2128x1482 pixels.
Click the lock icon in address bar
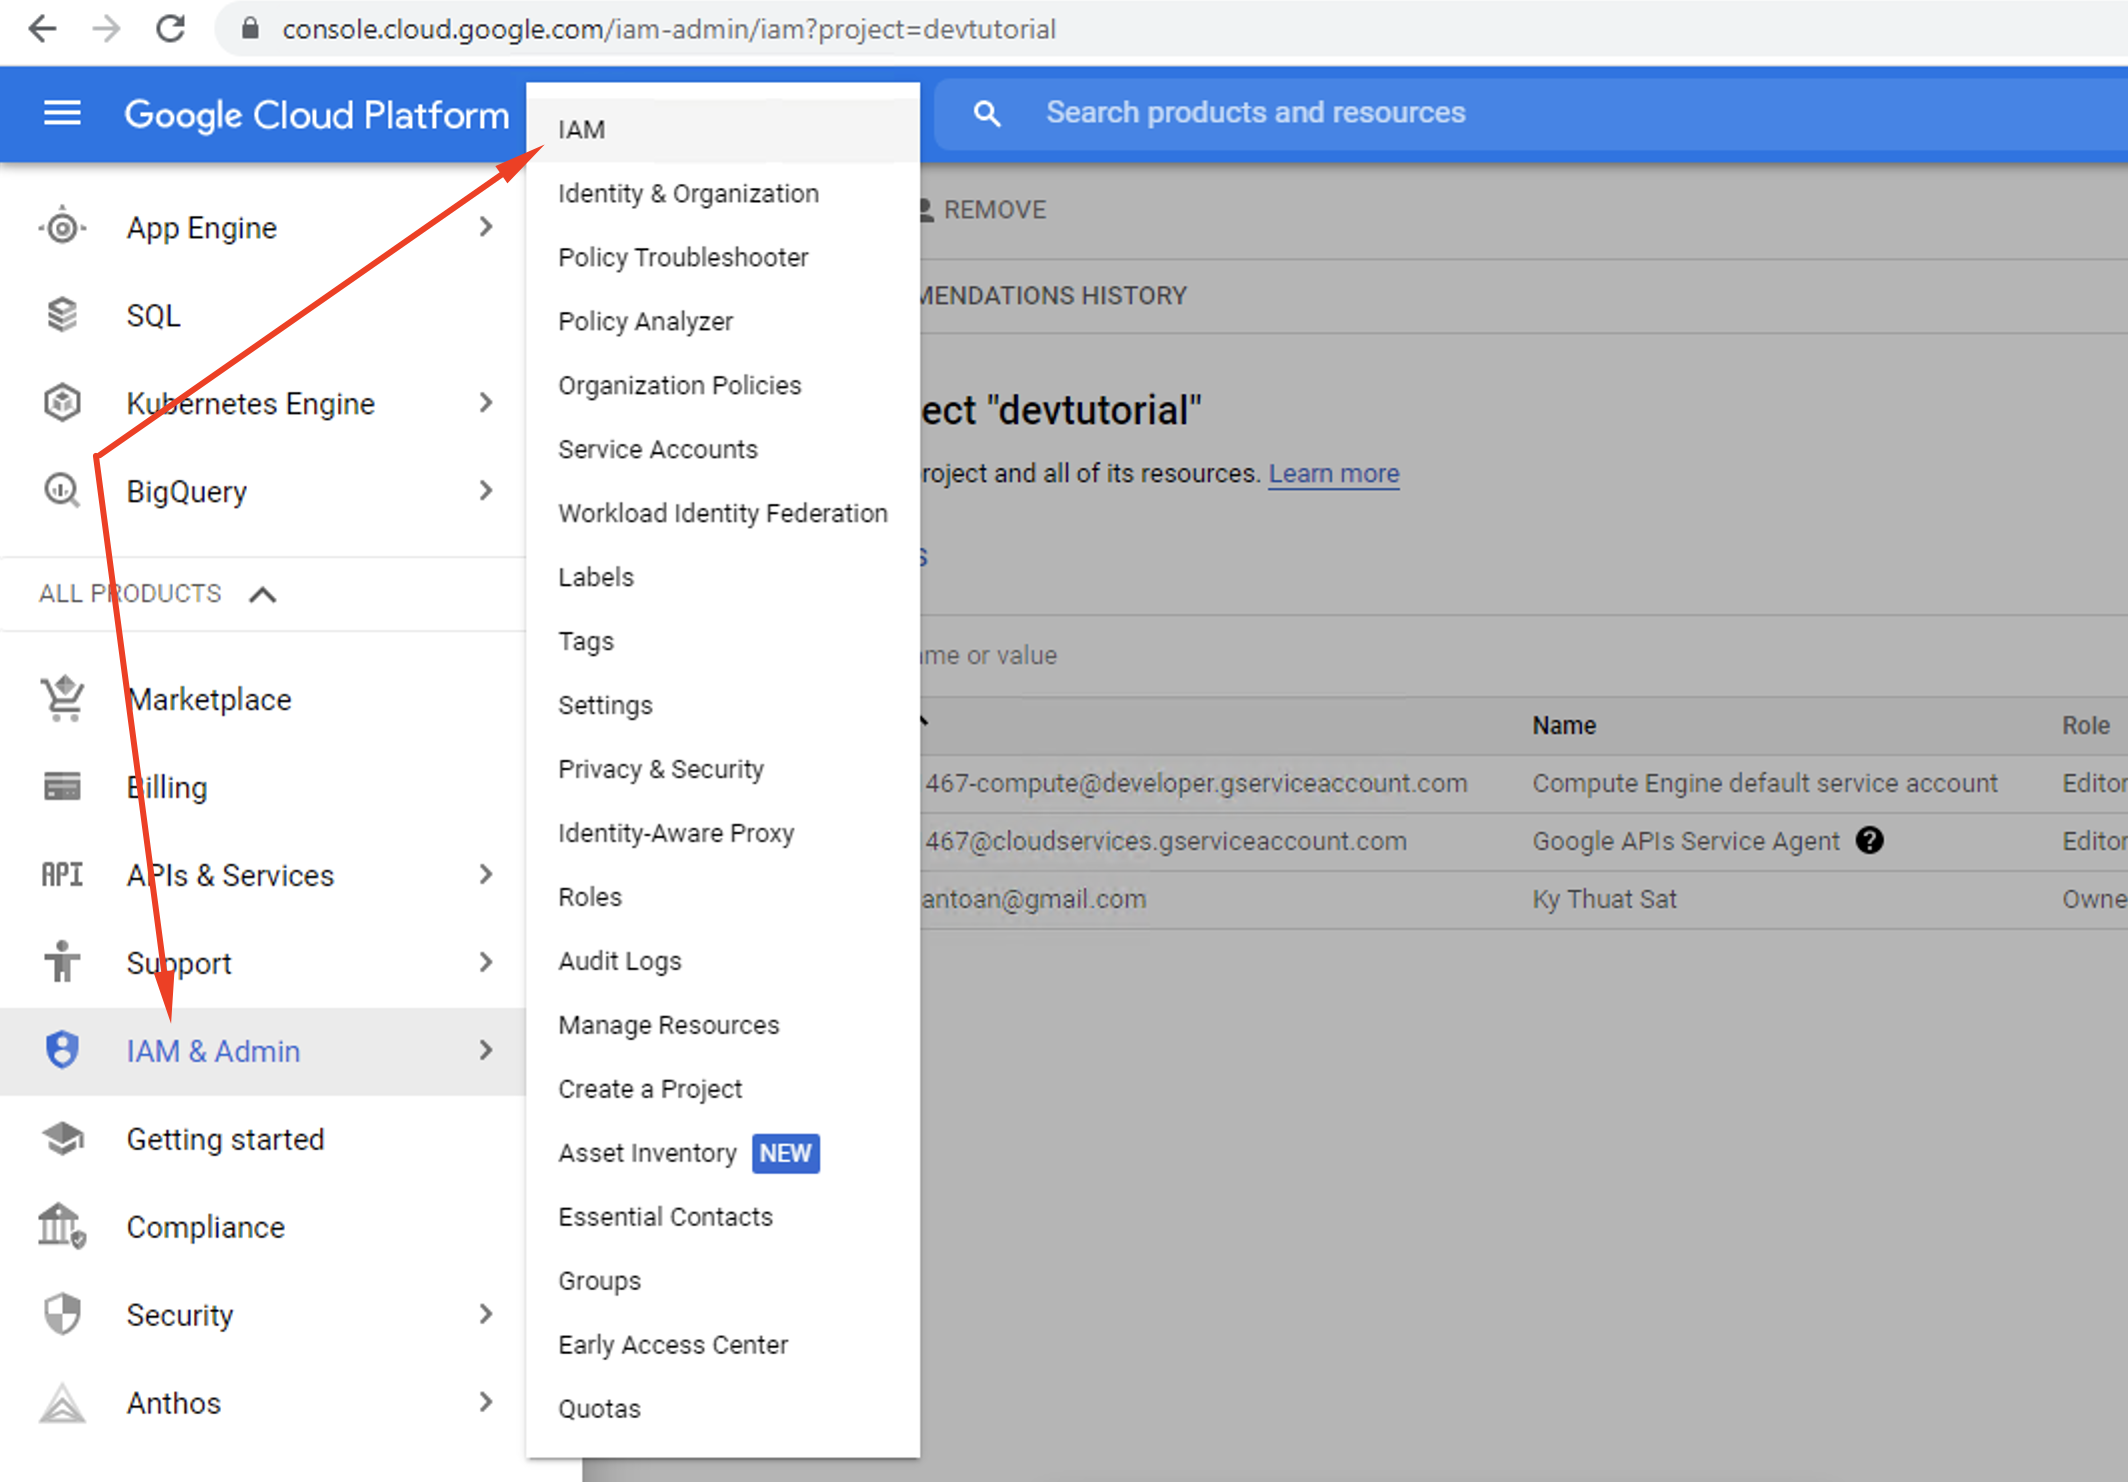[251, 29]
